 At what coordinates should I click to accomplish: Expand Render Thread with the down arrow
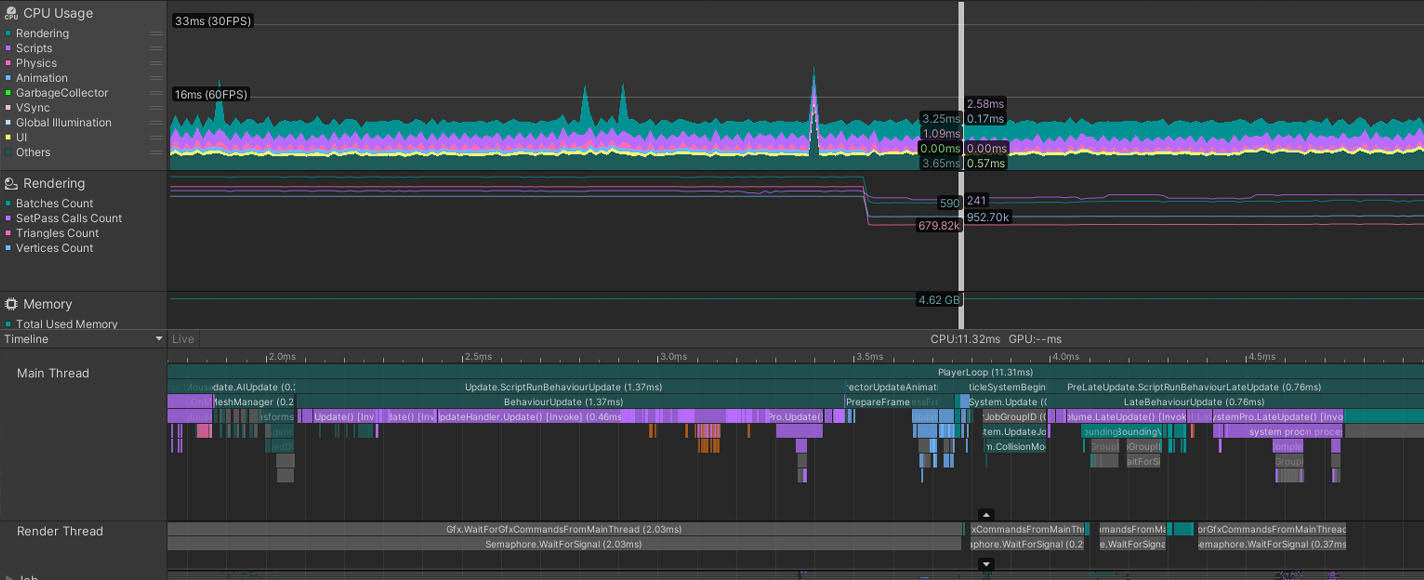click(x=986, y=565)
